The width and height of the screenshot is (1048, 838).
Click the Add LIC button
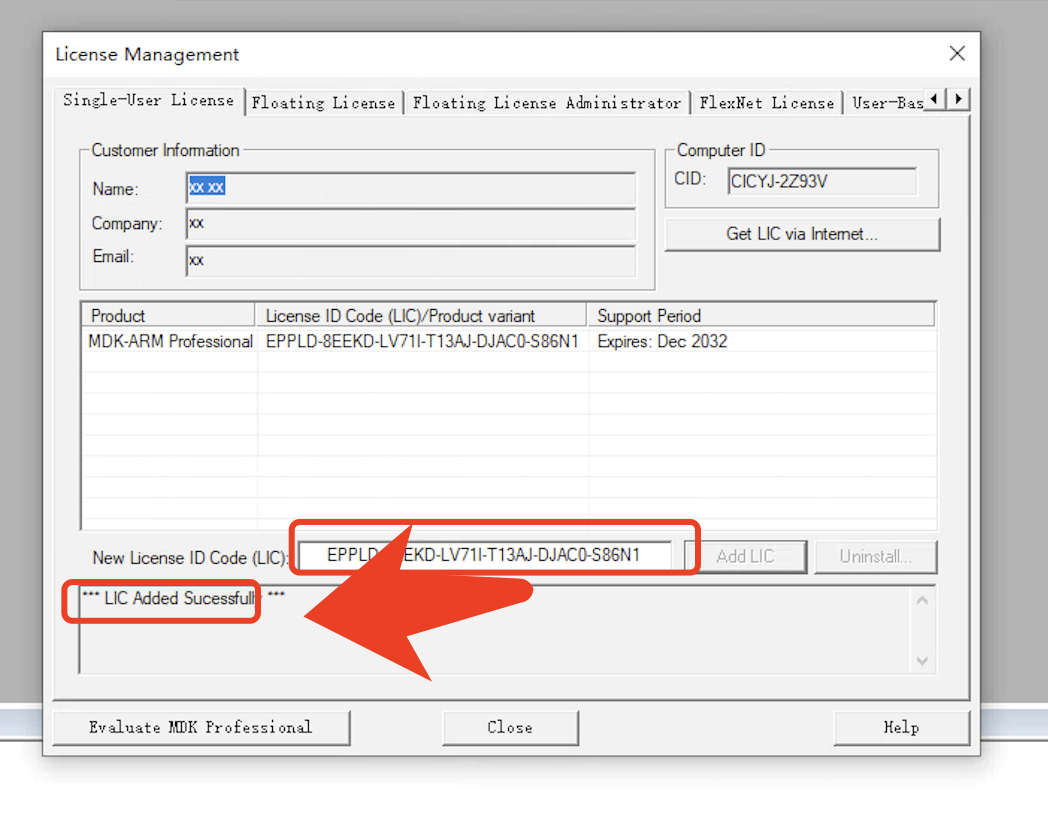pyautogui.click(x=745, y=557)
